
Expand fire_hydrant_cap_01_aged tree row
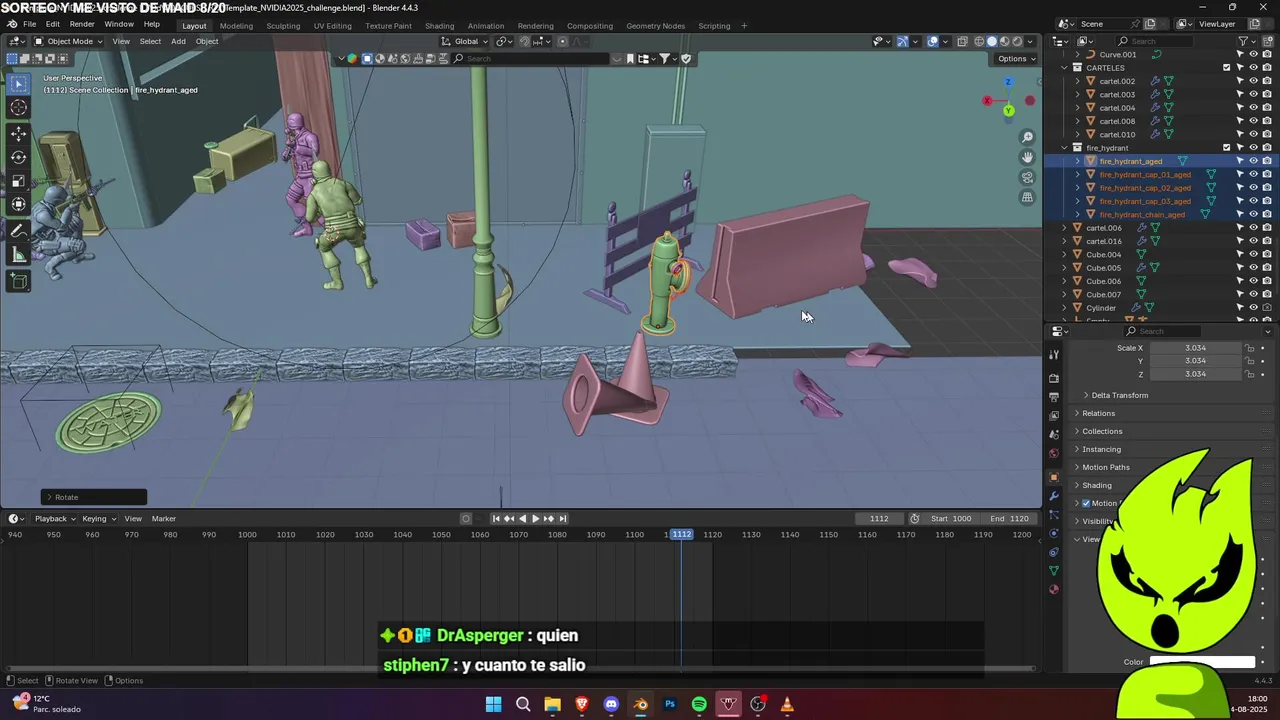pyautogui.click(x=1077, y=174)
